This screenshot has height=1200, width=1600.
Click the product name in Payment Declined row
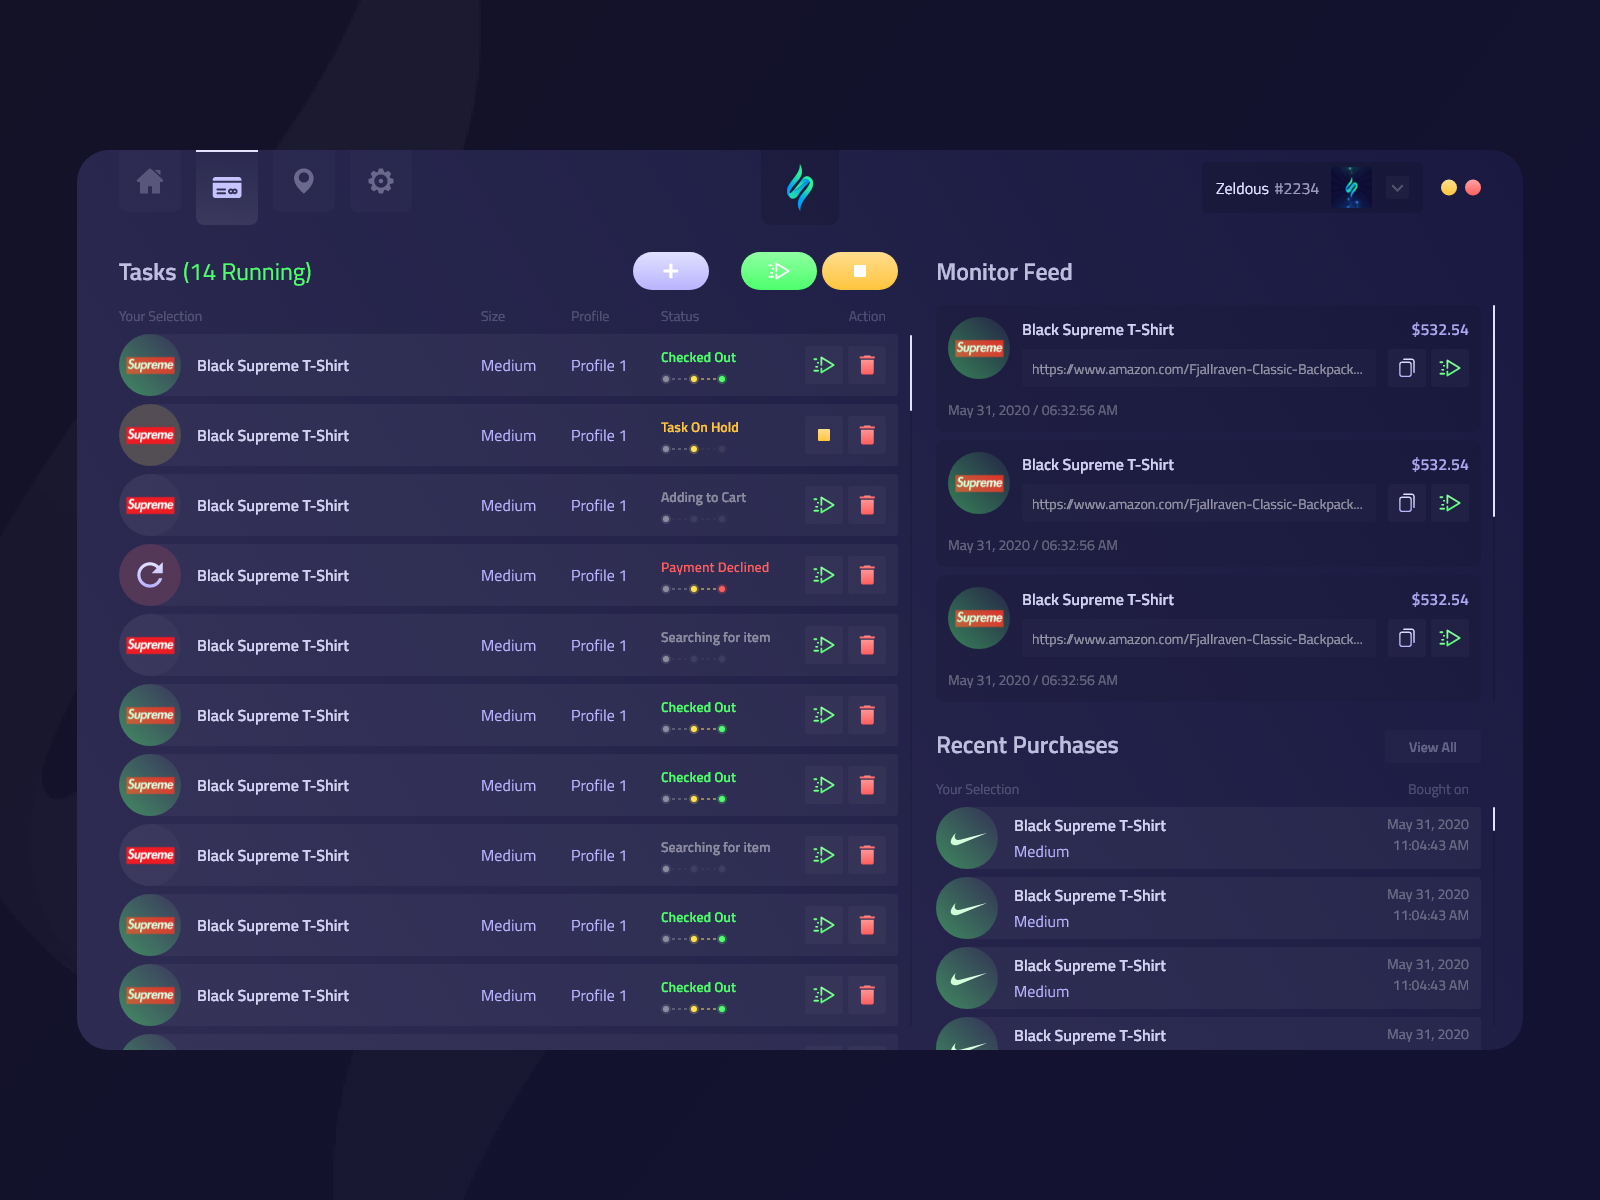pyautogui.click(x=273, y=576)
